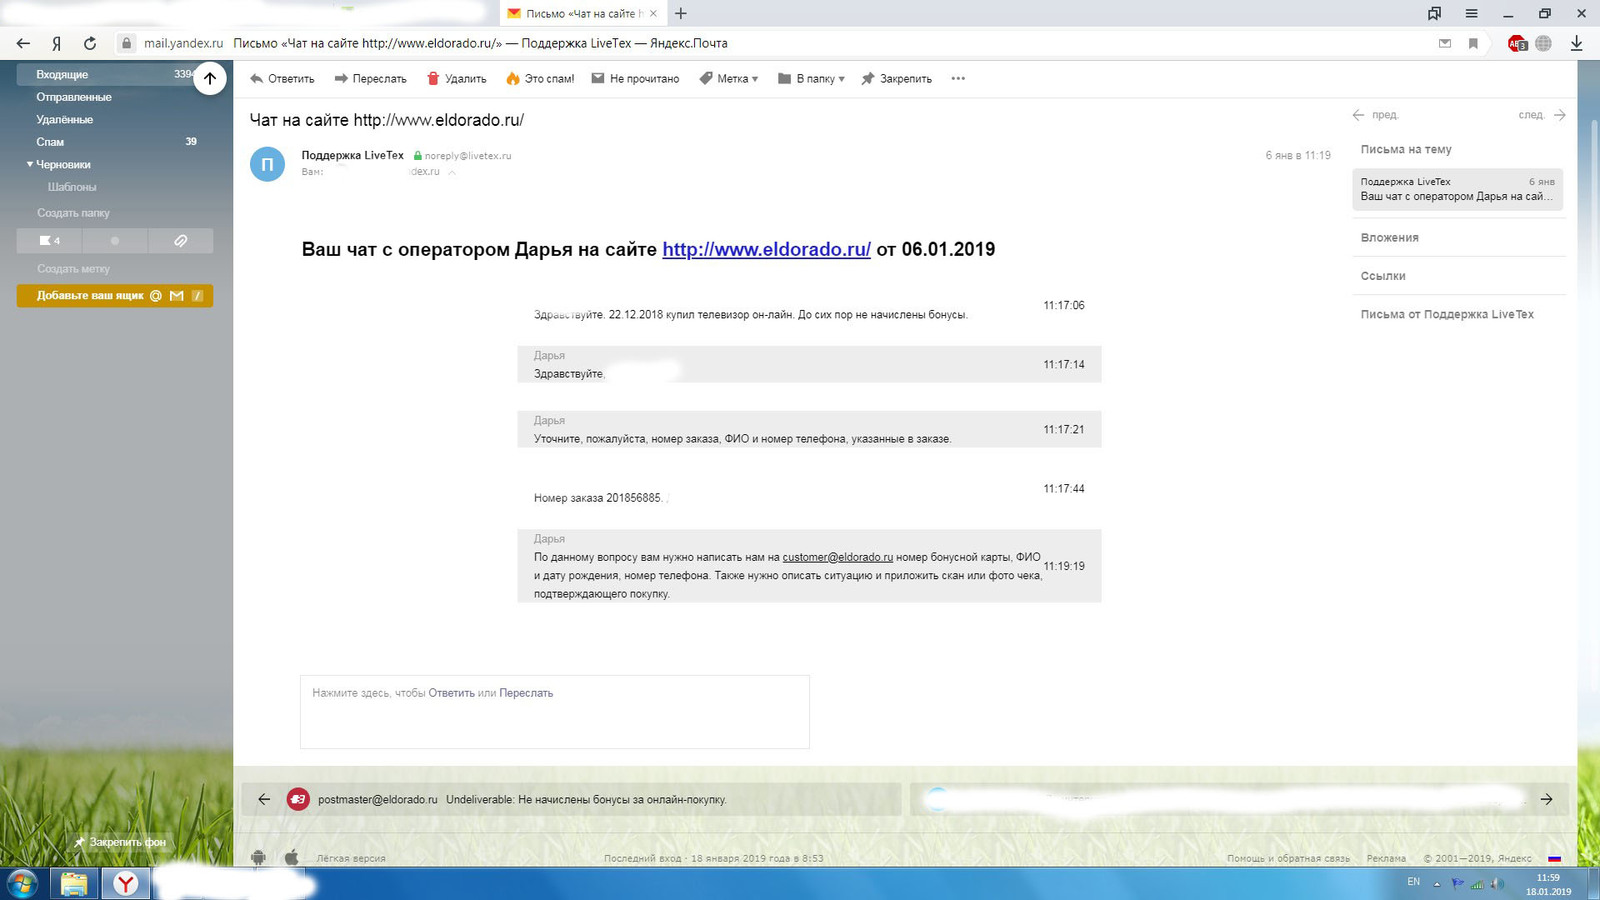Expand Письма на тему section
The height and width of the screenshot is (900, 1600).
point(1406,149)
